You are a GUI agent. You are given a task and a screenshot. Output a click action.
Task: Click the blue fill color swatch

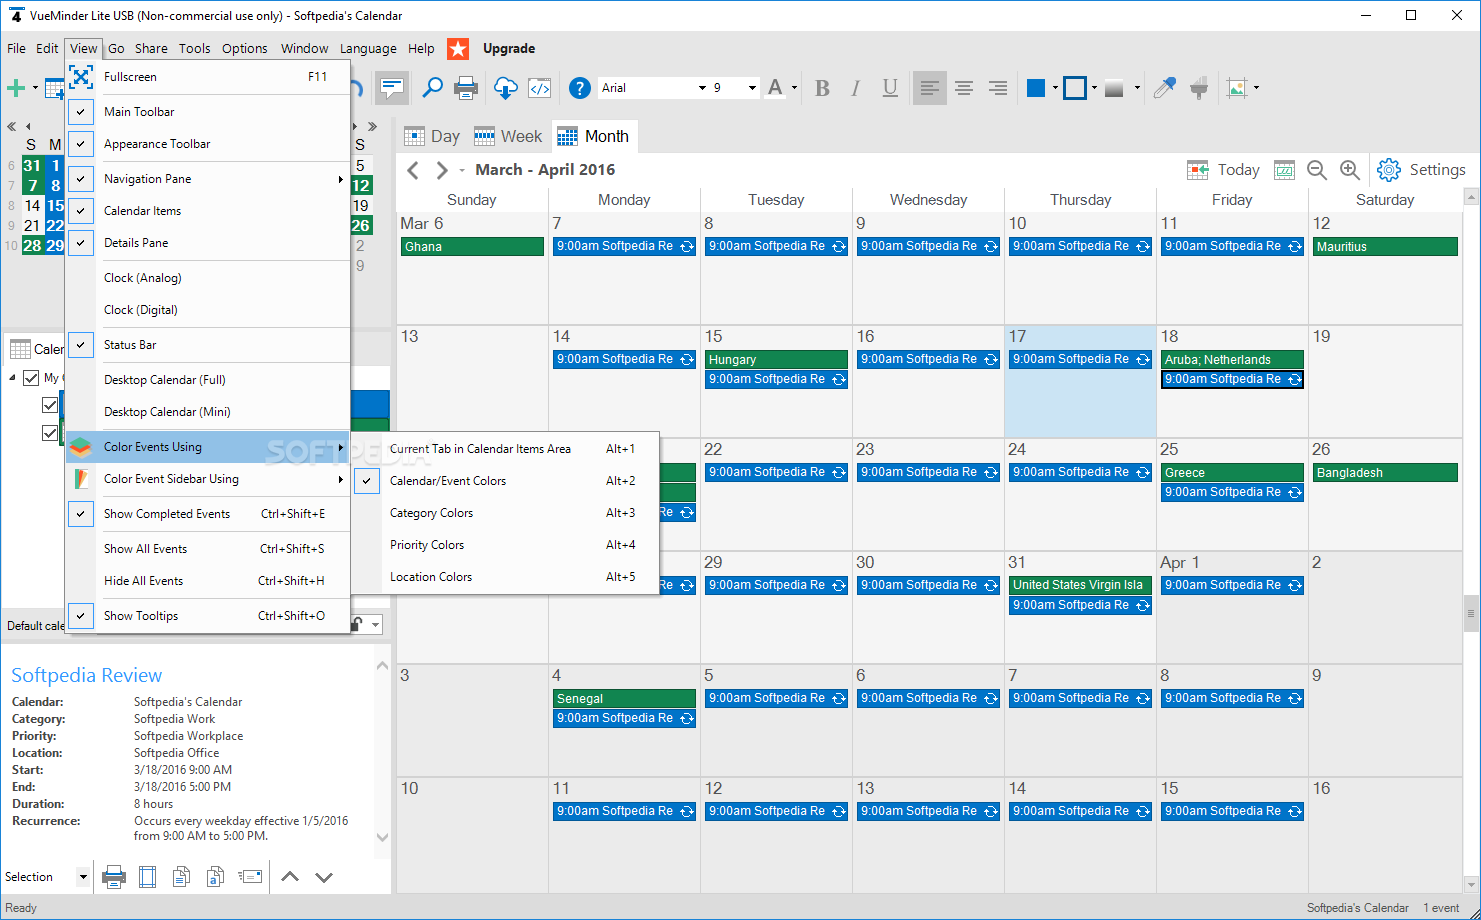pyautogui.click(x=1036, y=88)
